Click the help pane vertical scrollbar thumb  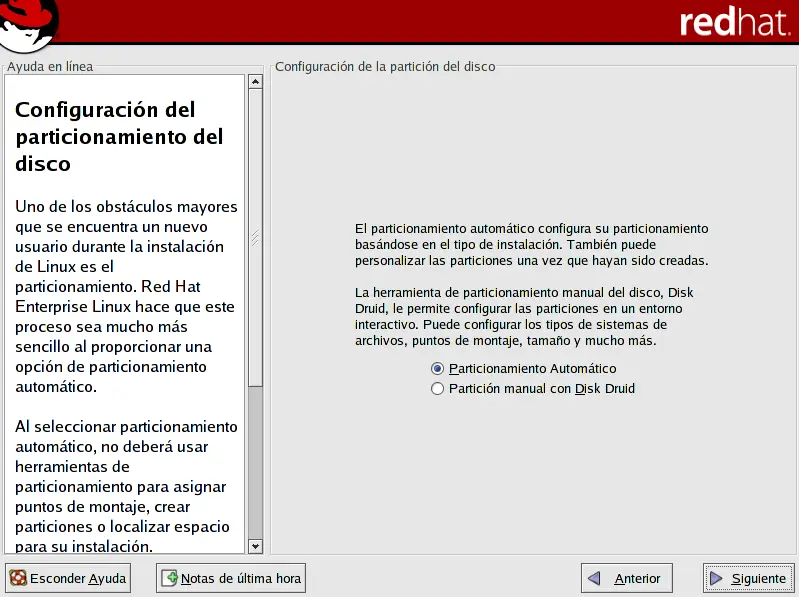255,237
